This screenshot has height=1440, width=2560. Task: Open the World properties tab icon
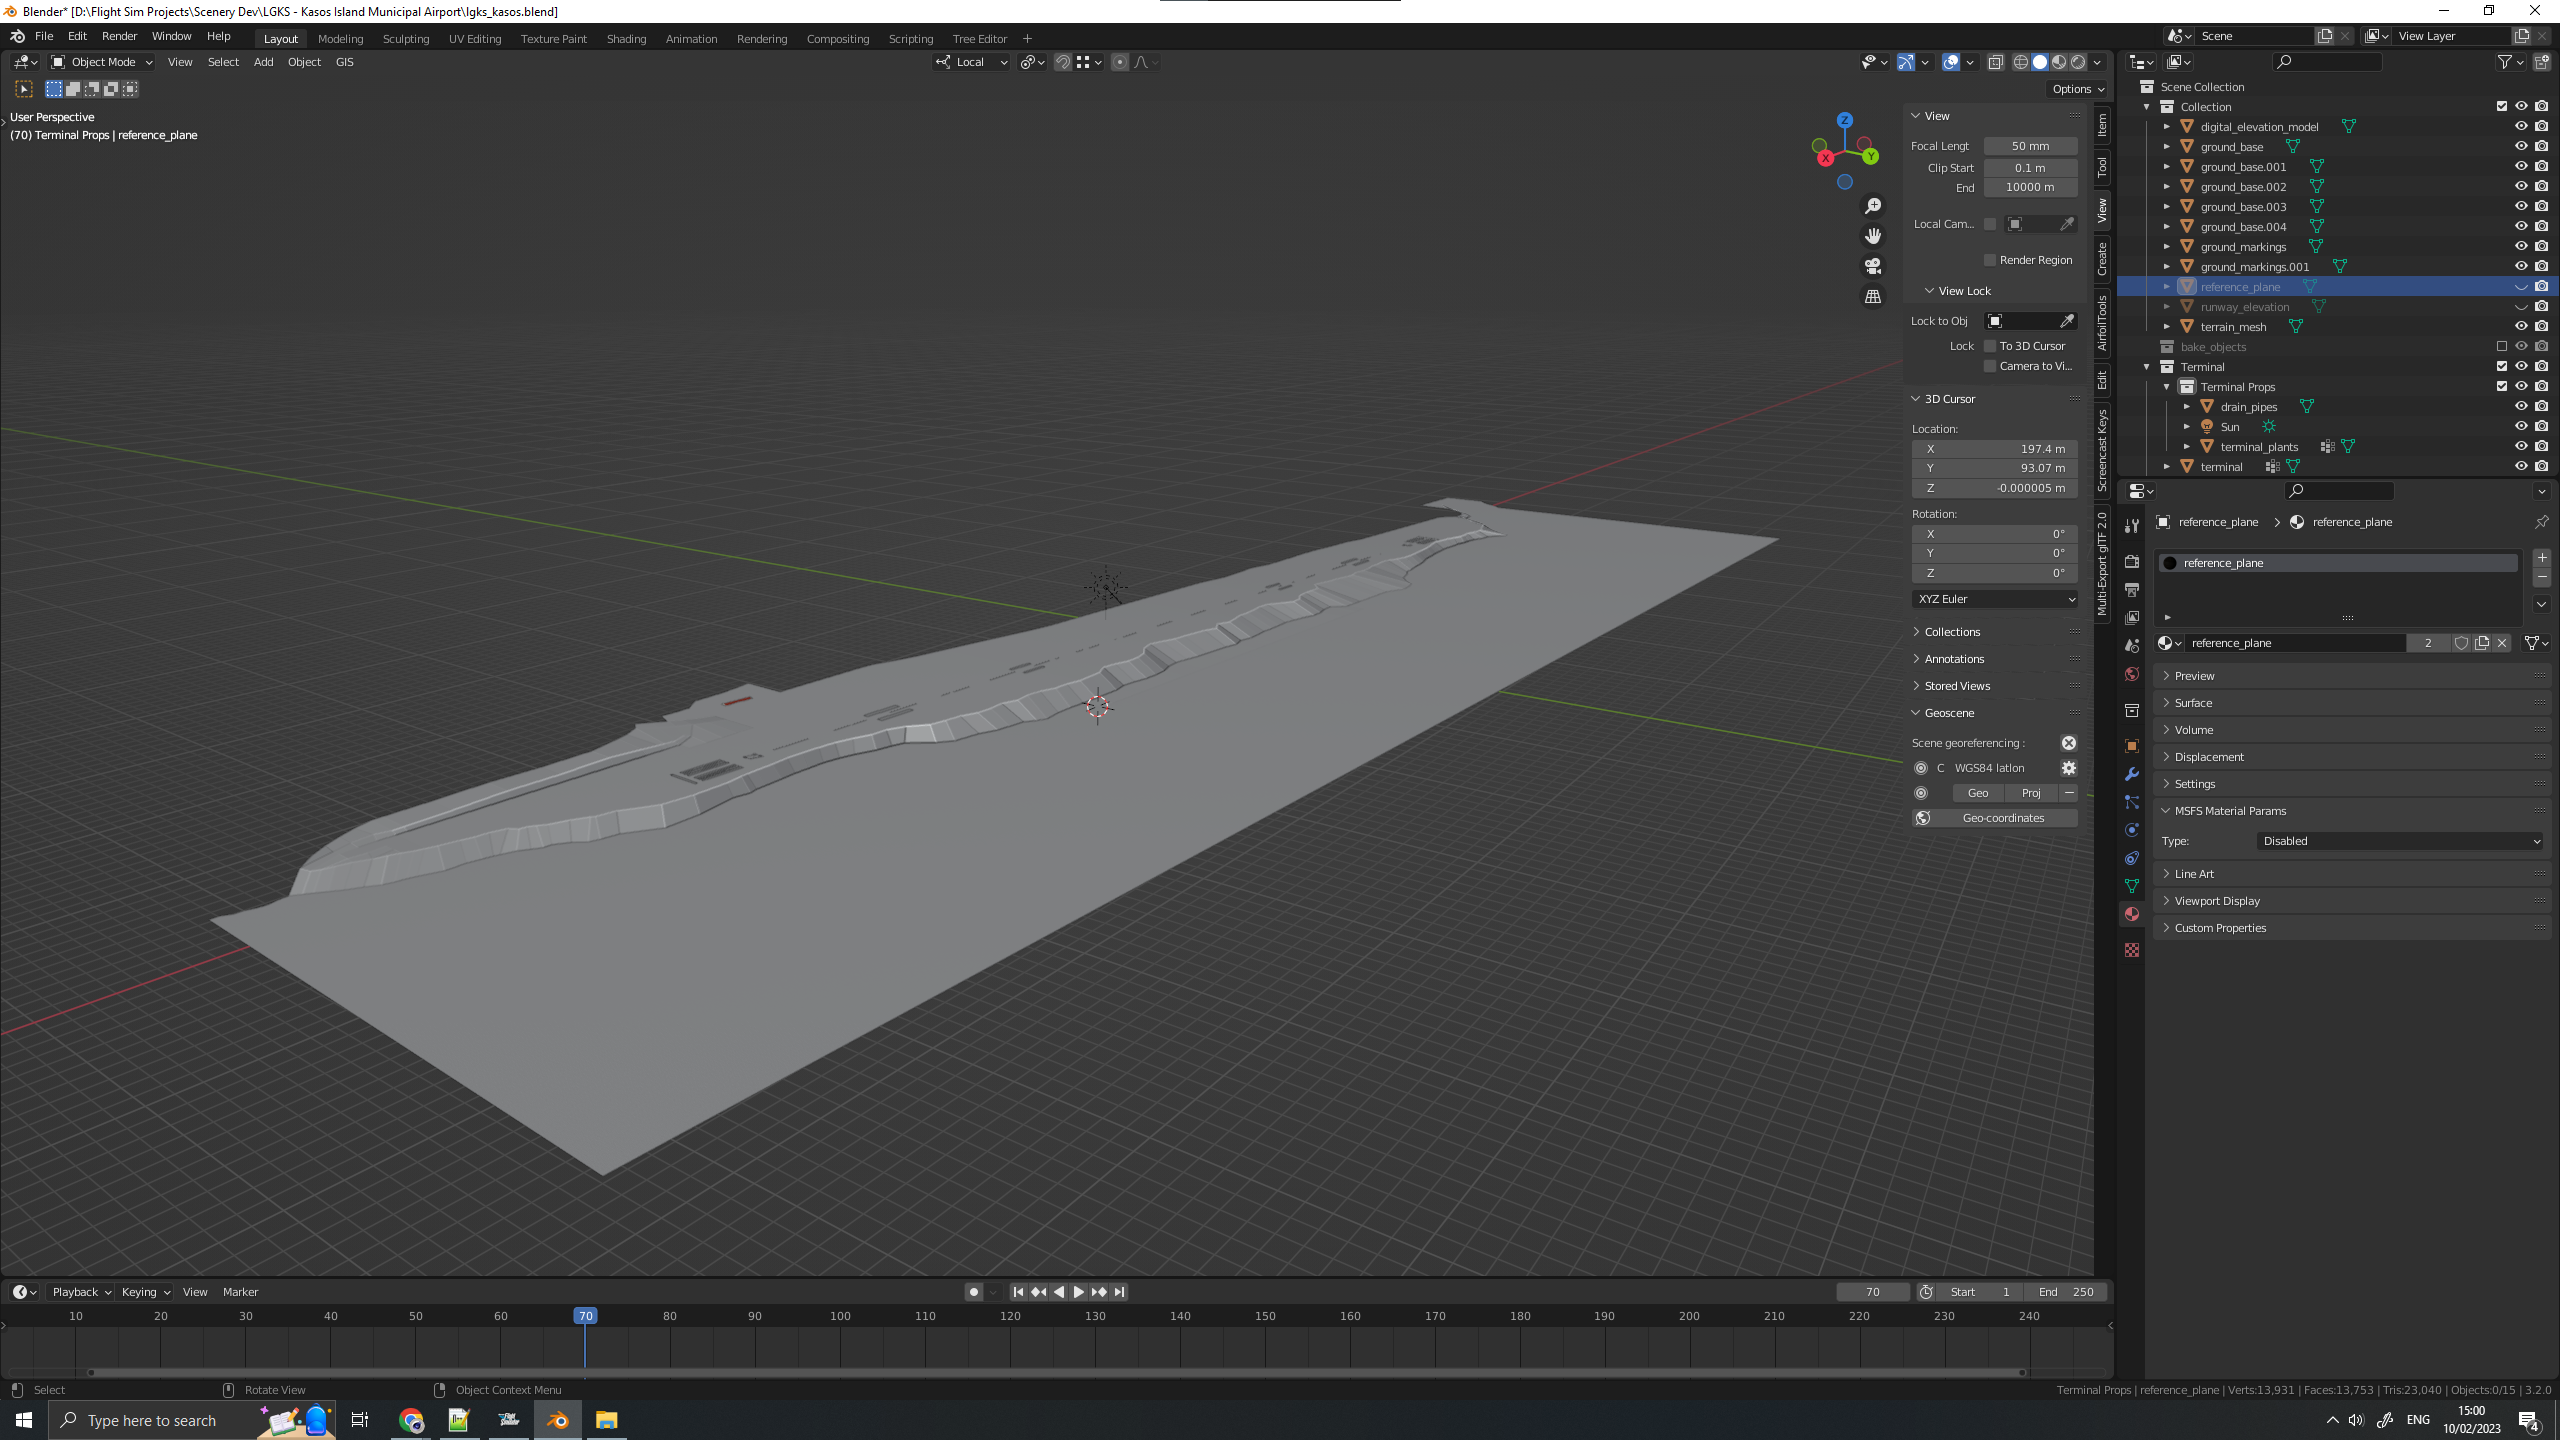coord(2132,674)
